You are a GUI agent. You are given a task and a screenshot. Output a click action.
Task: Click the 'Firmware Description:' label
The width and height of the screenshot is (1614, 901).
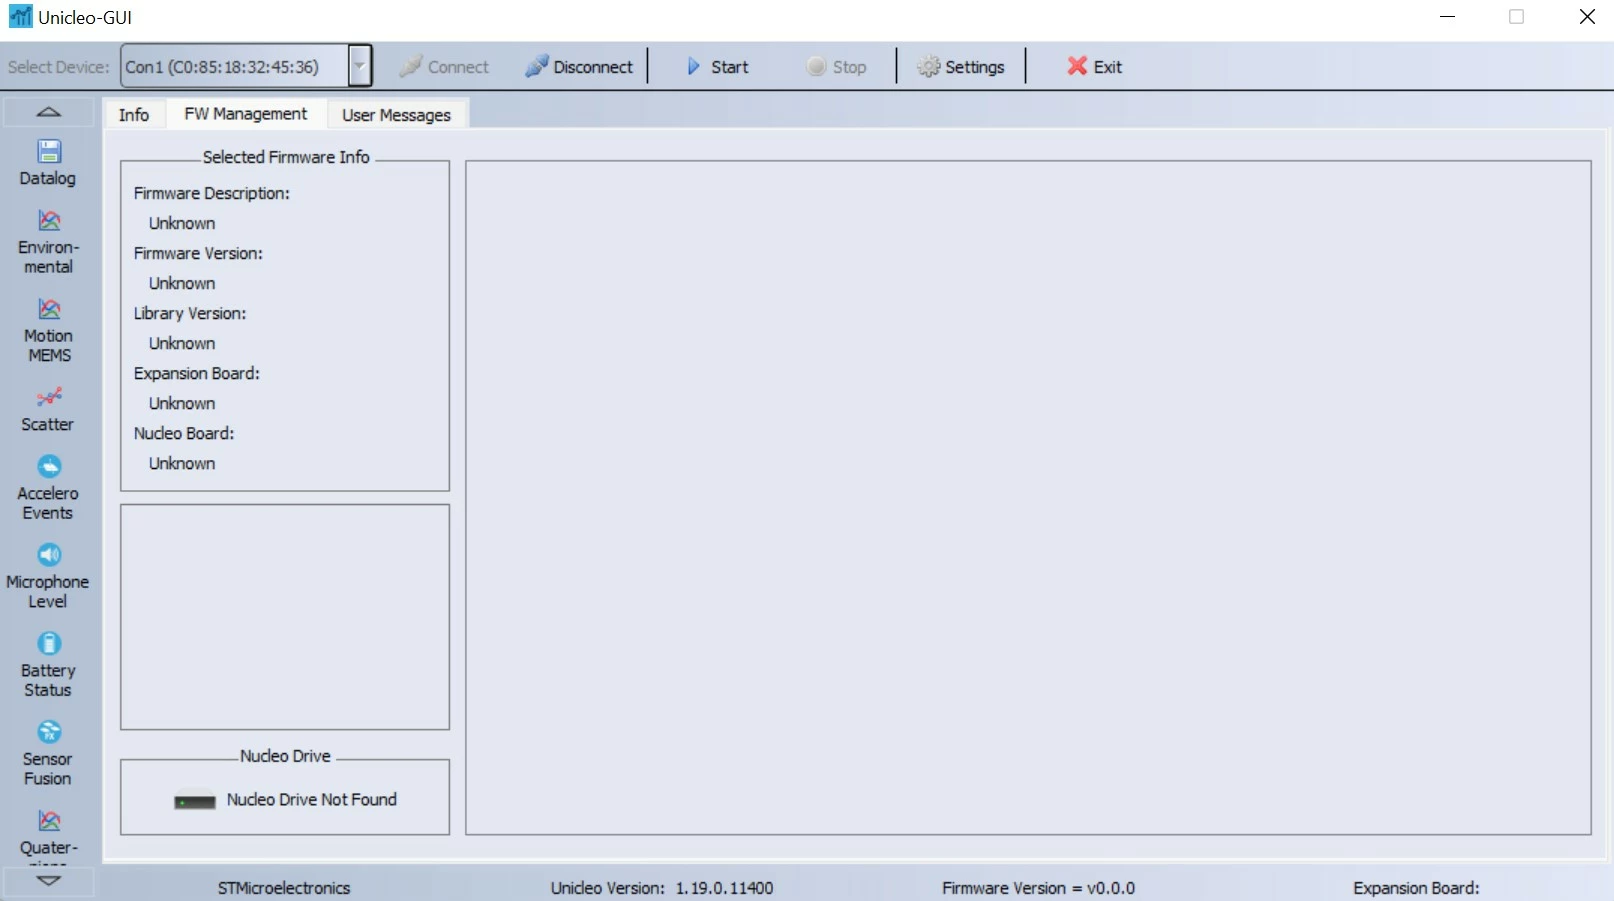[212, 194]
